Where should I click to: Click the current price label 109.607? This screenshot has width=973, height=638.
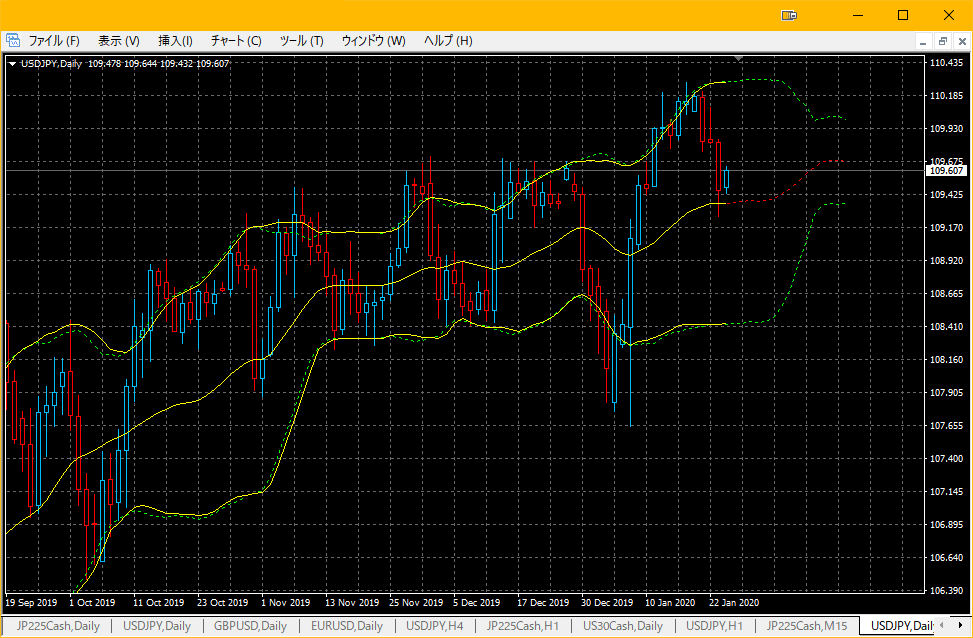pos(946,171)
